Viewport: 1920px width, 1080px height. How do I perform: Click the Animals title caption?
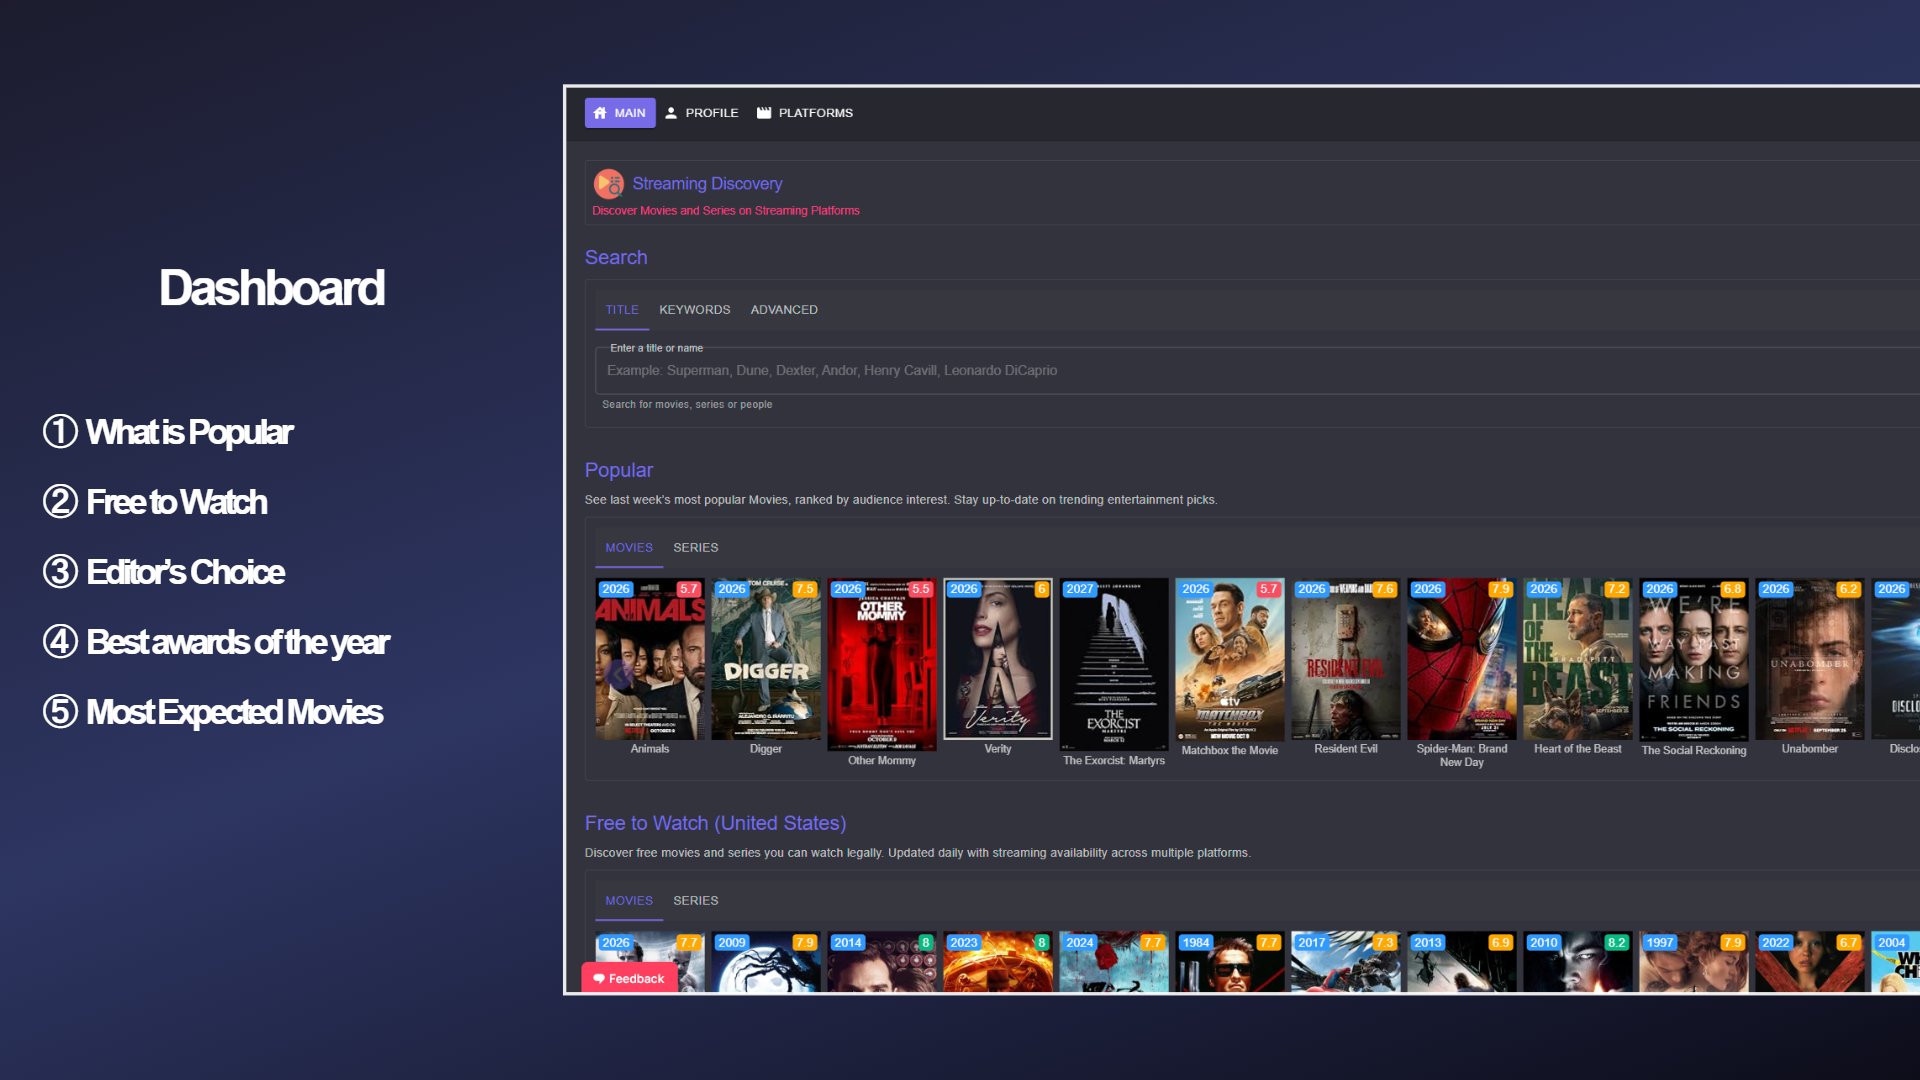pos(650,749)
